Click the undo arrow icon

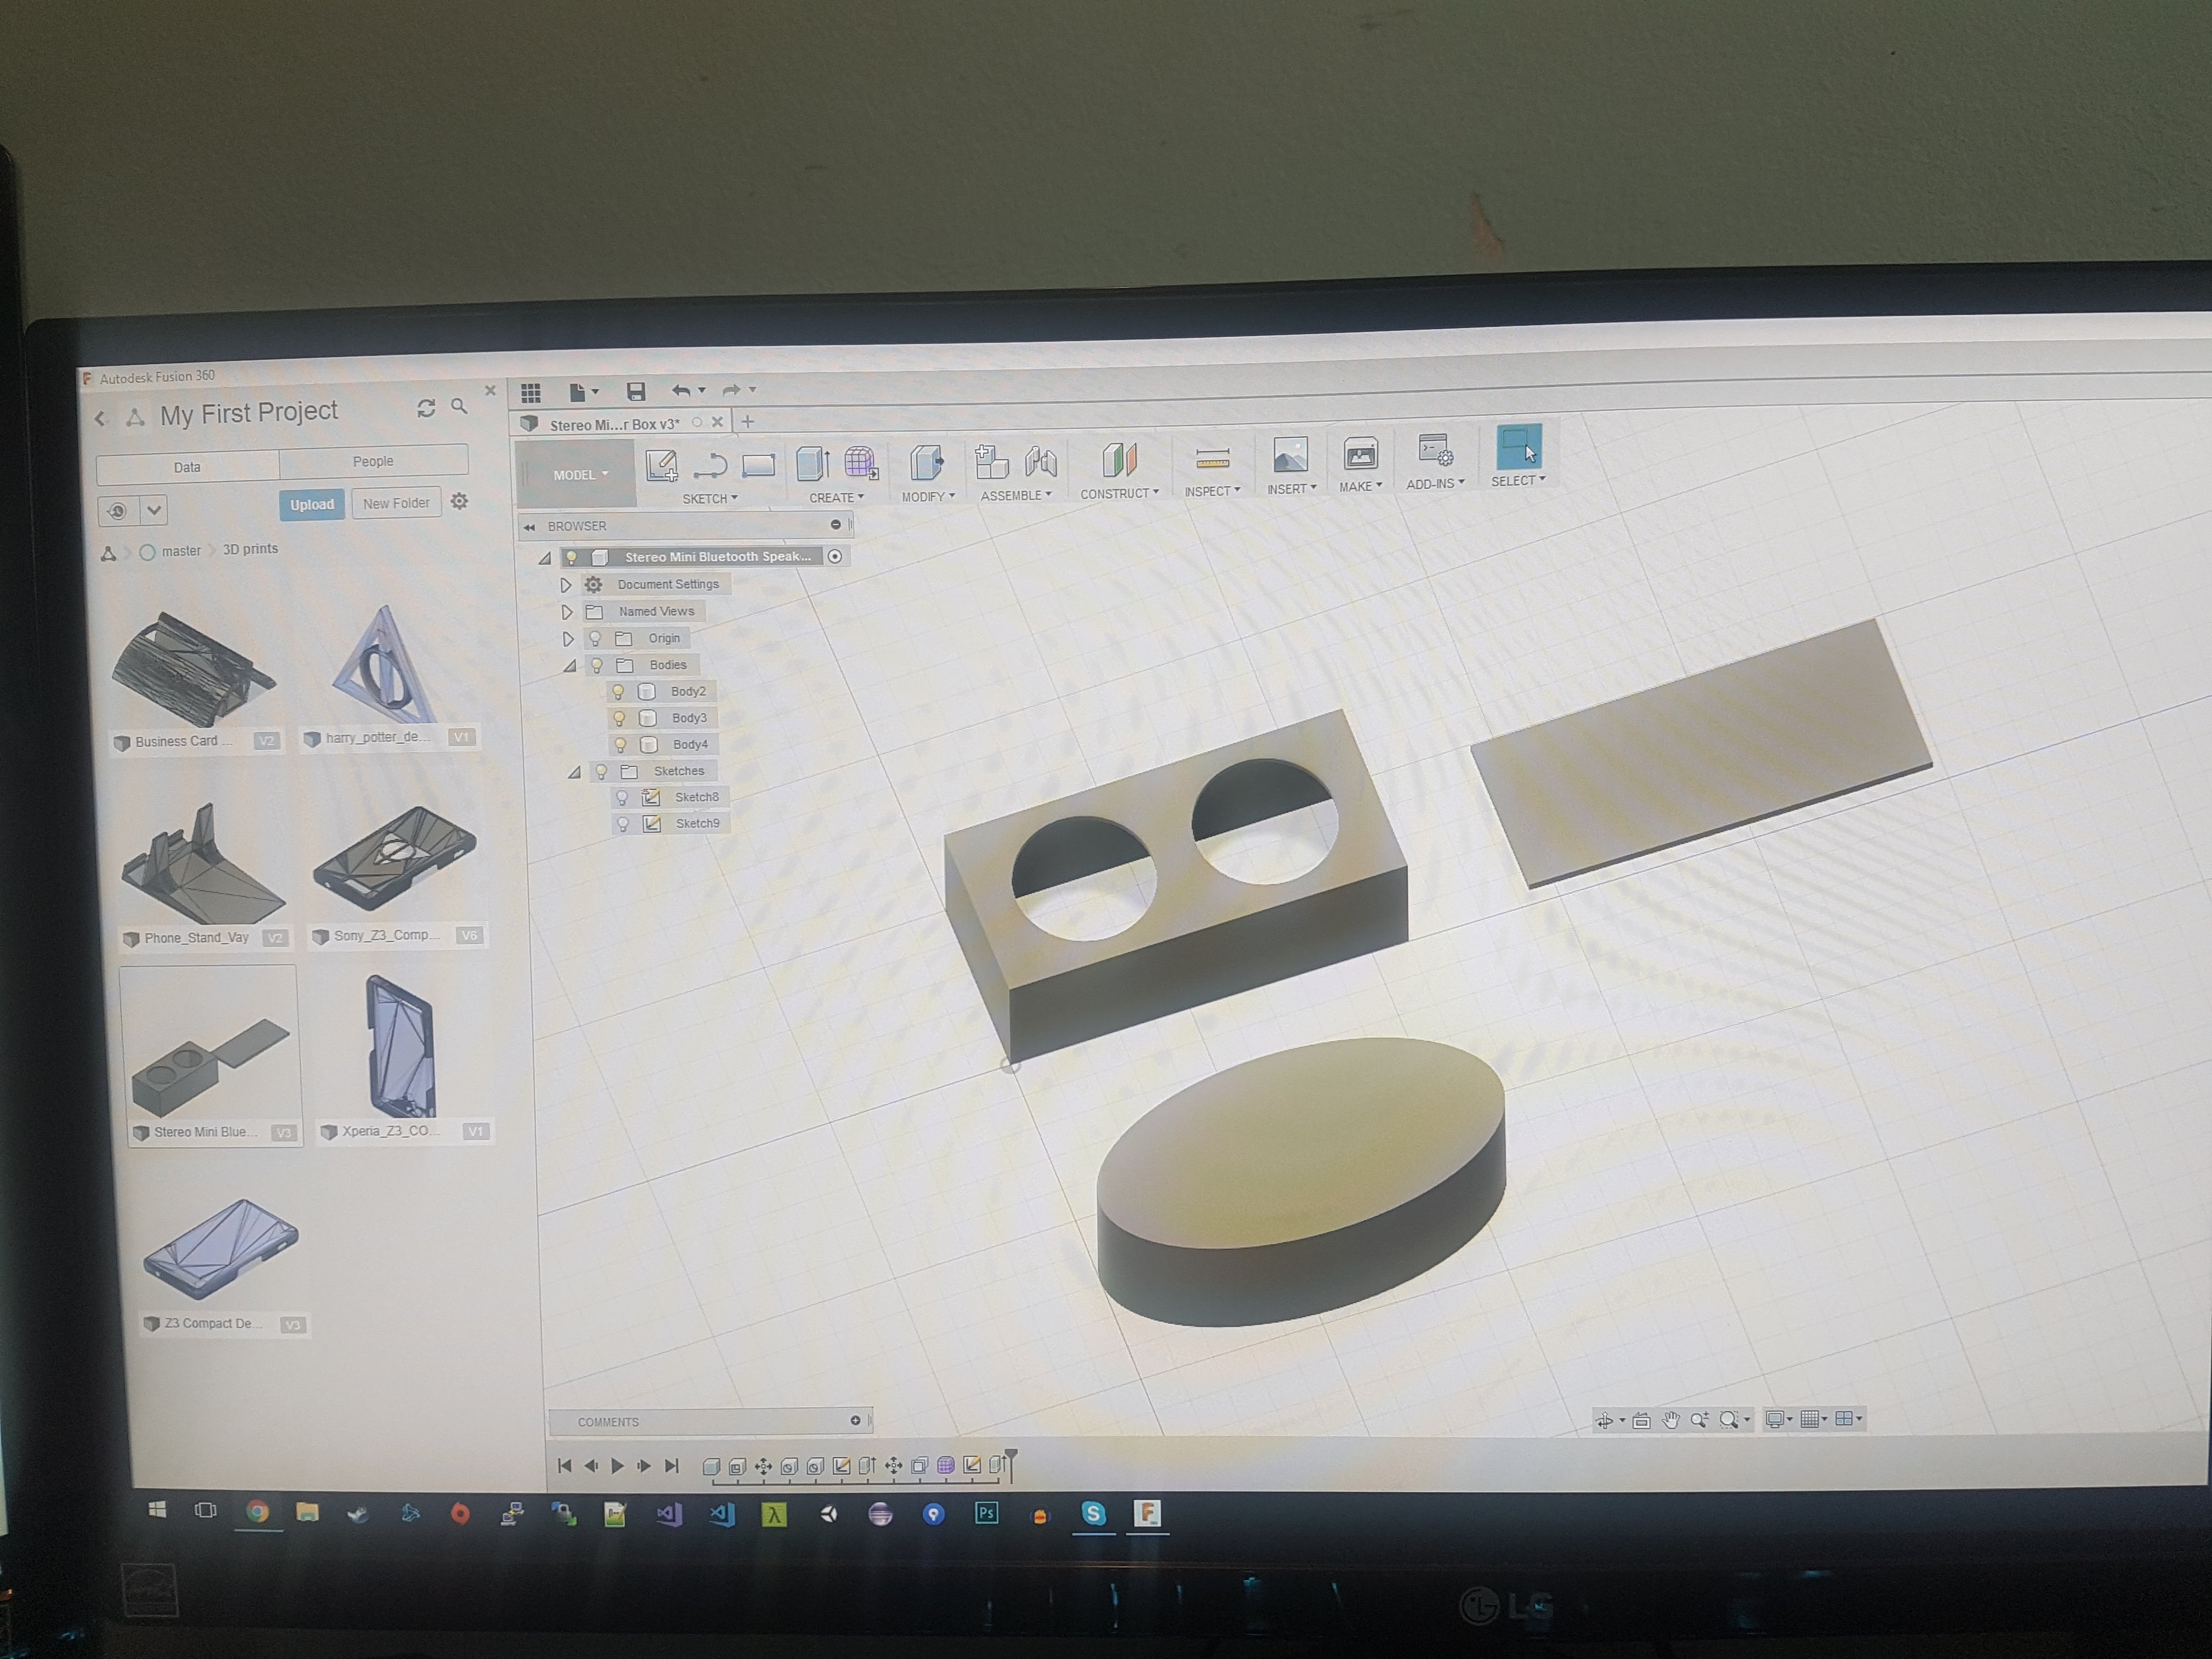(681, 390)
